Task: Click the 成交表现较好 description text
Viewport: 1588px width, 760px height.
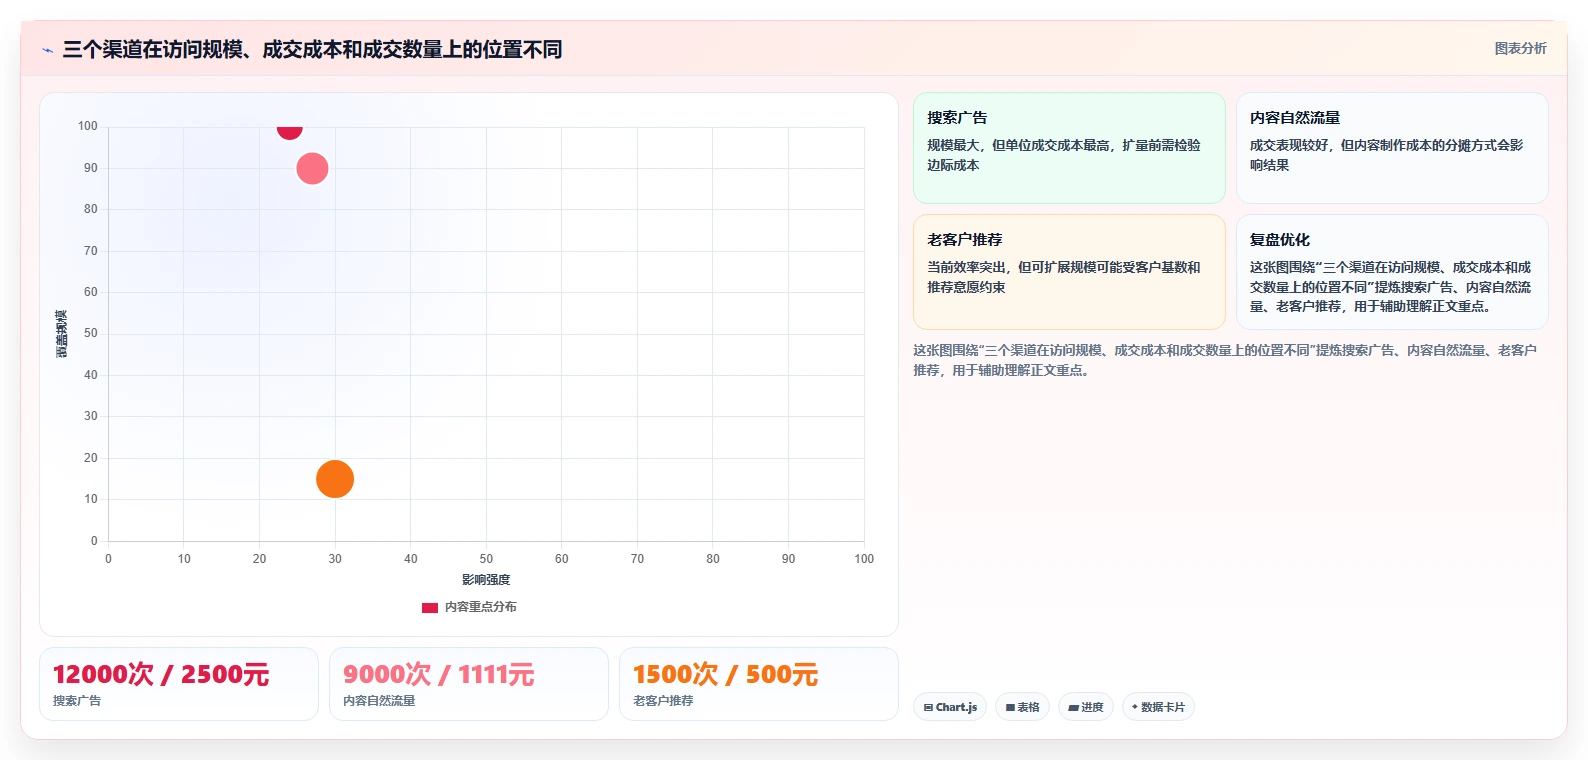Action: tap(1387, 155)
